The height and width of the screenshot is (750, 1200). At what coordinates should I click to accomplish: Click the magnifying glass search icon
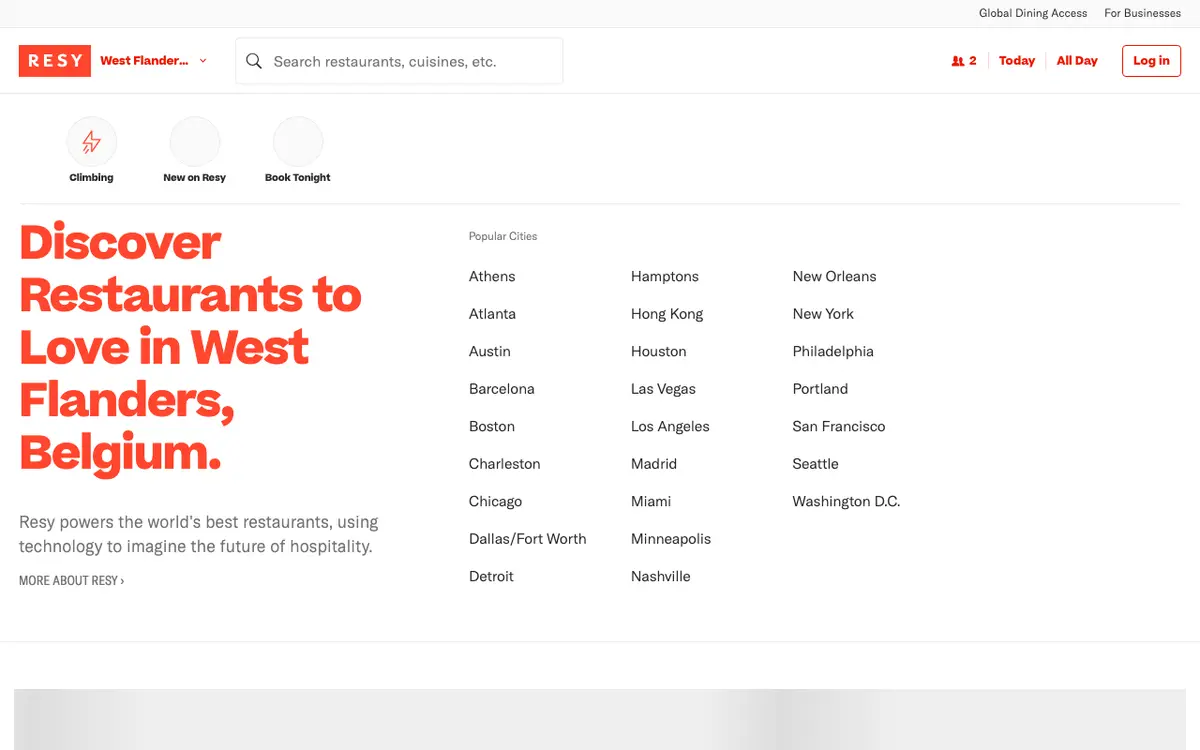(x=254, y=61)
